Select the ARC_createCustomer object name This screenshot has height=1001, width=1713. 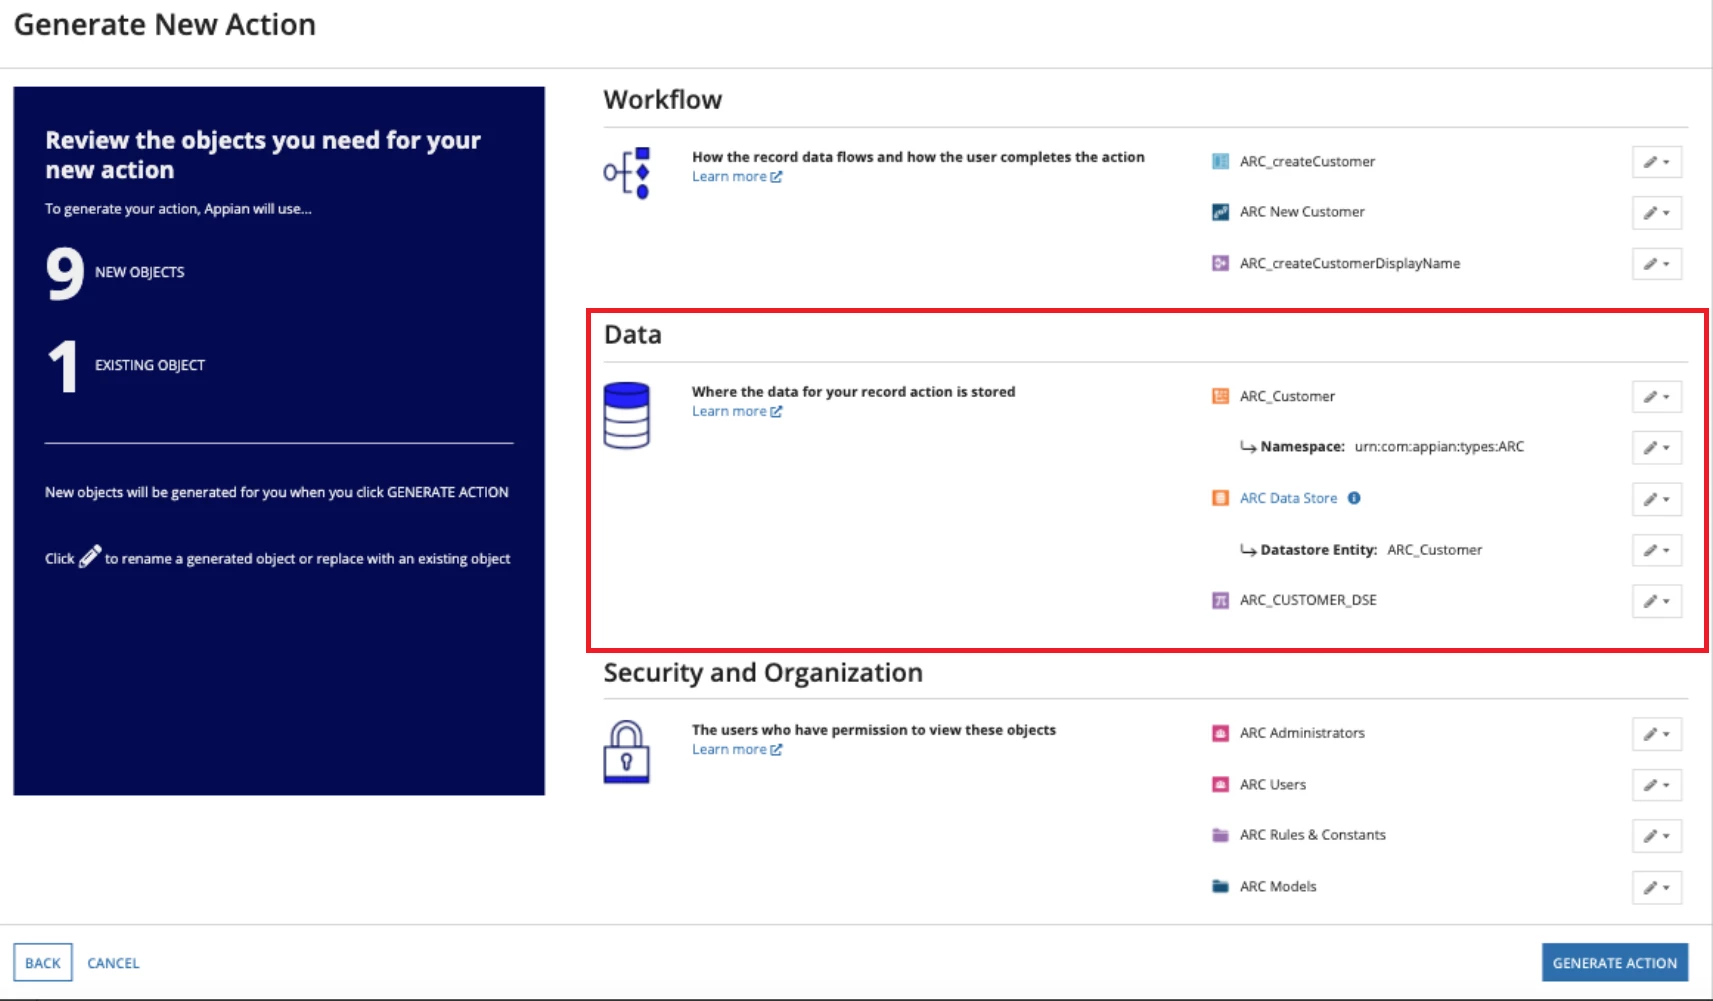(x=1307, y=162)
